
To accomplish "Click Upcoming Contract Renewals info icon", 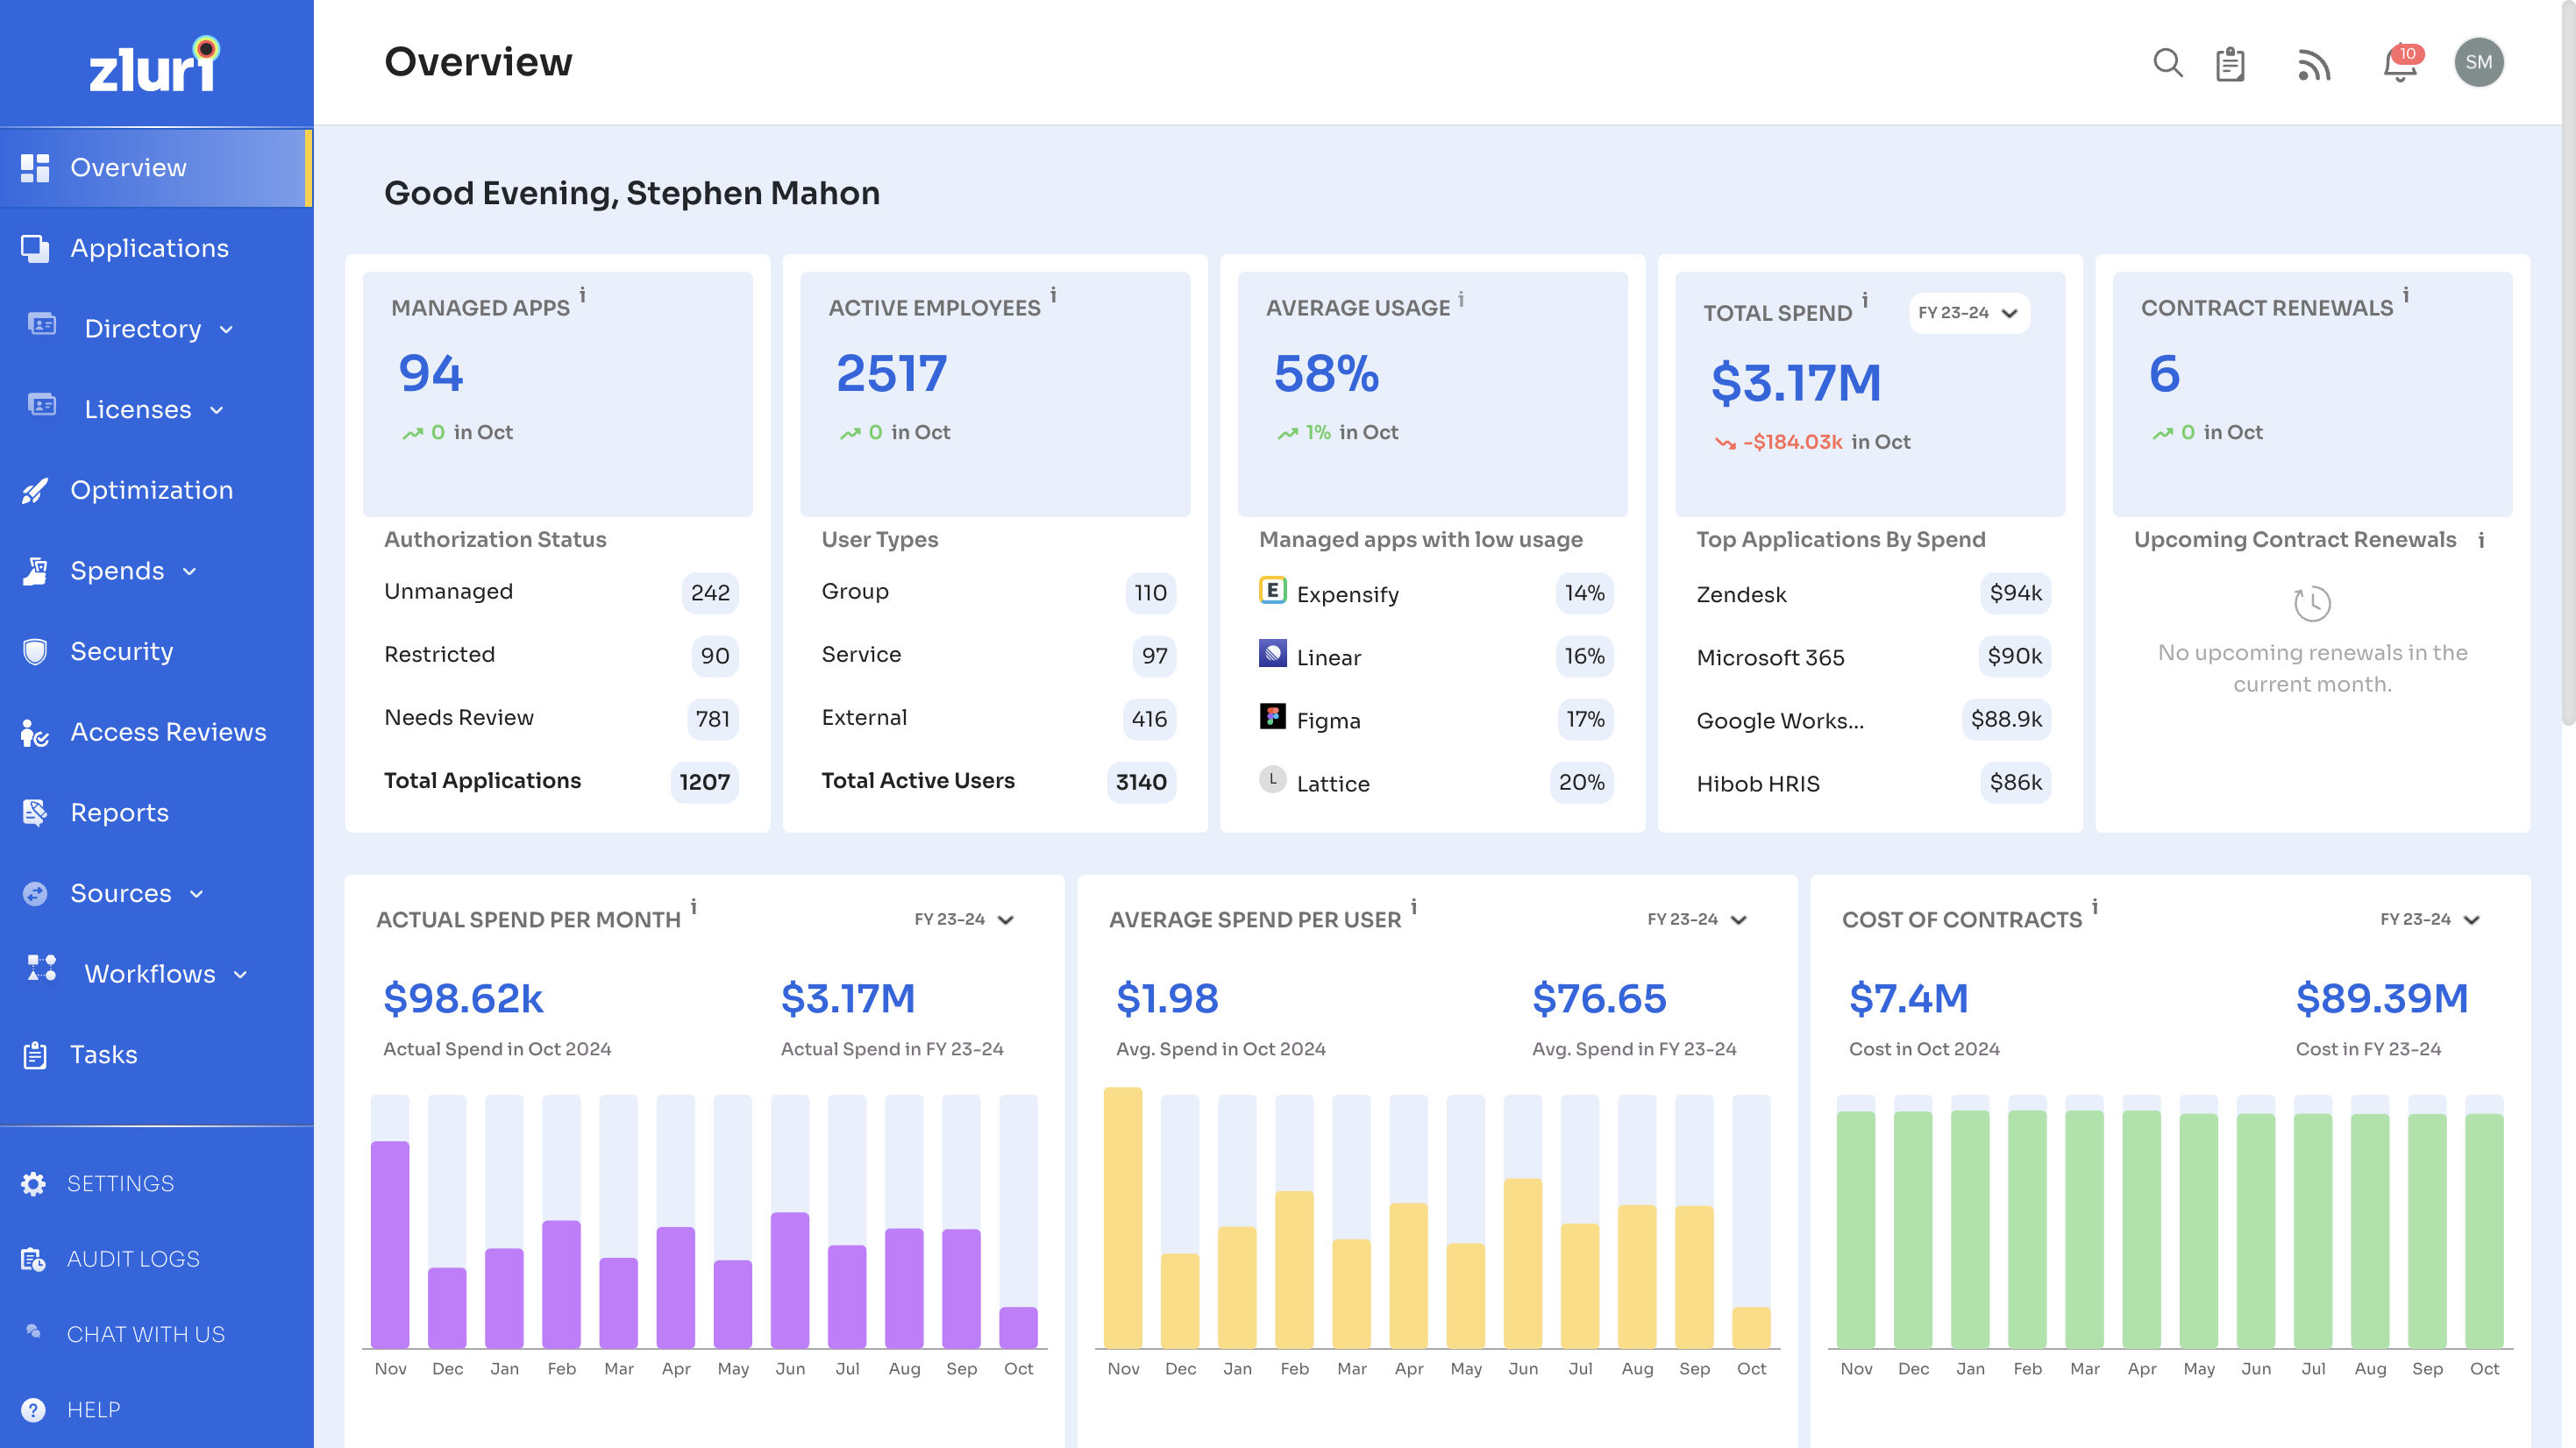I will [2481, 541].
